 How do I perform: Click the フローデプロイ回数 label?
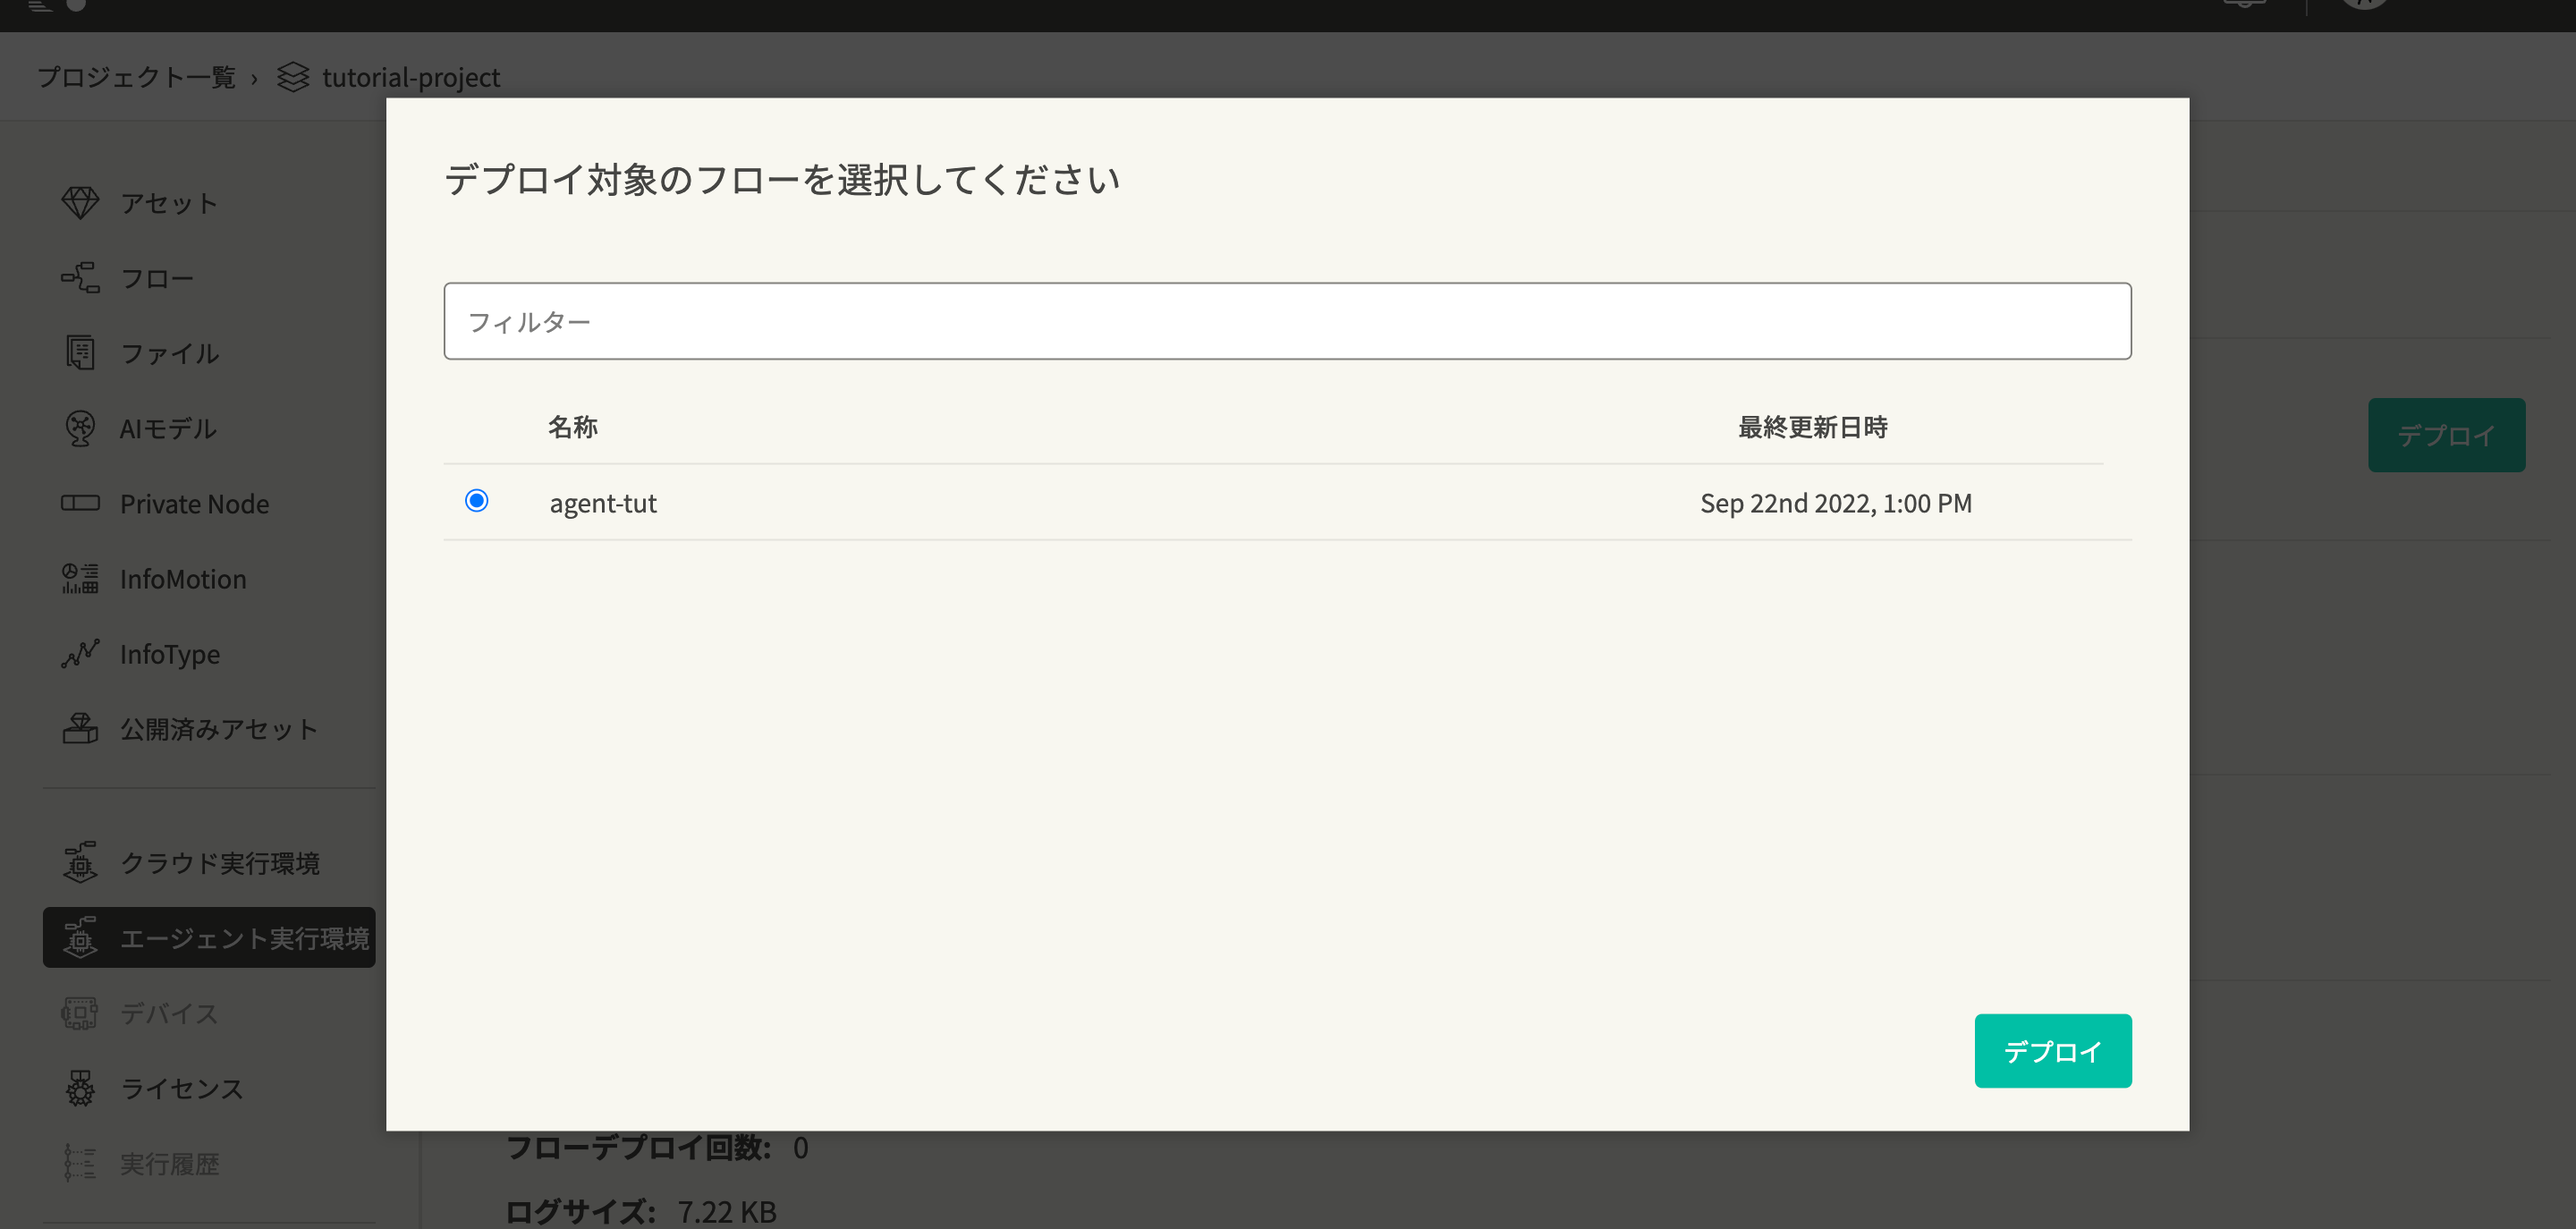[638, 1147]
